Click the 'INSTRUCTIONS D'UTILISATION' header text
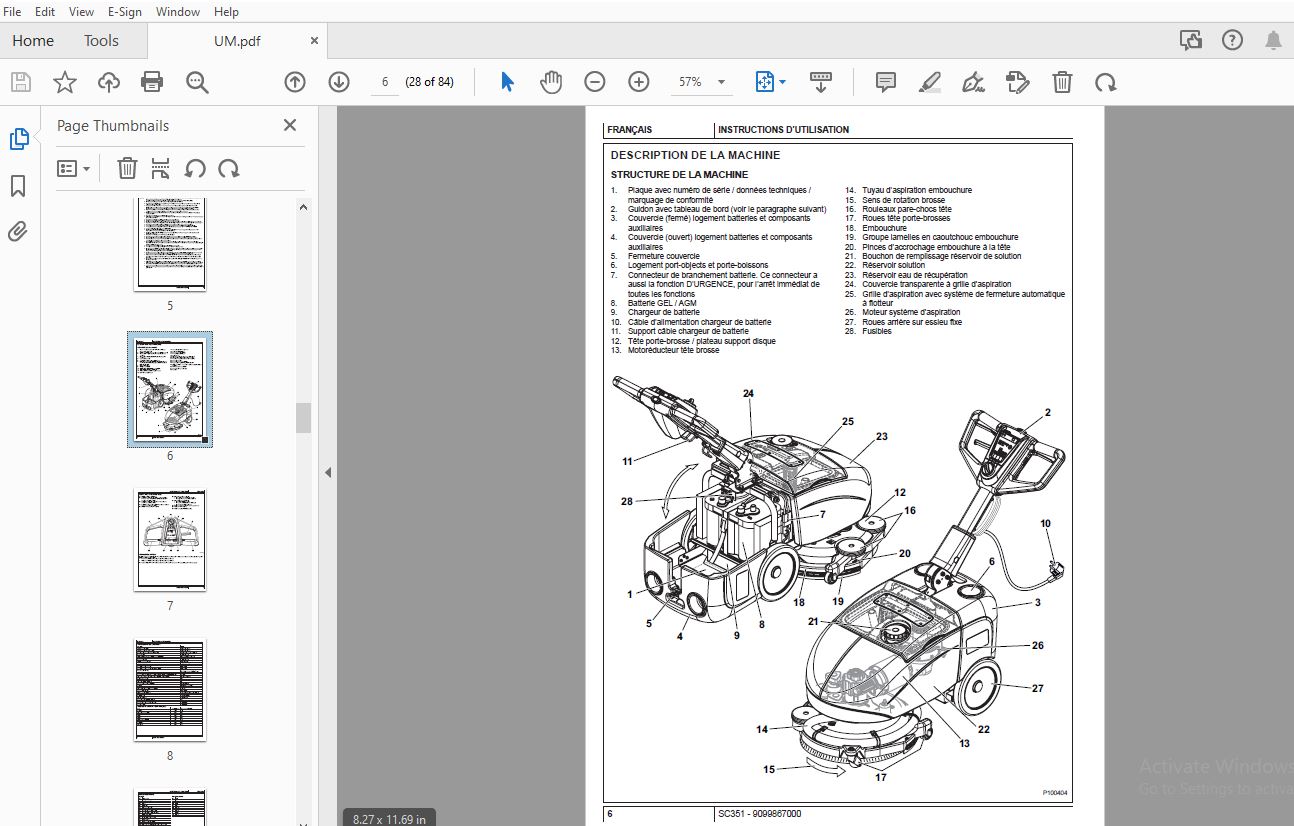 pos(783,129)
